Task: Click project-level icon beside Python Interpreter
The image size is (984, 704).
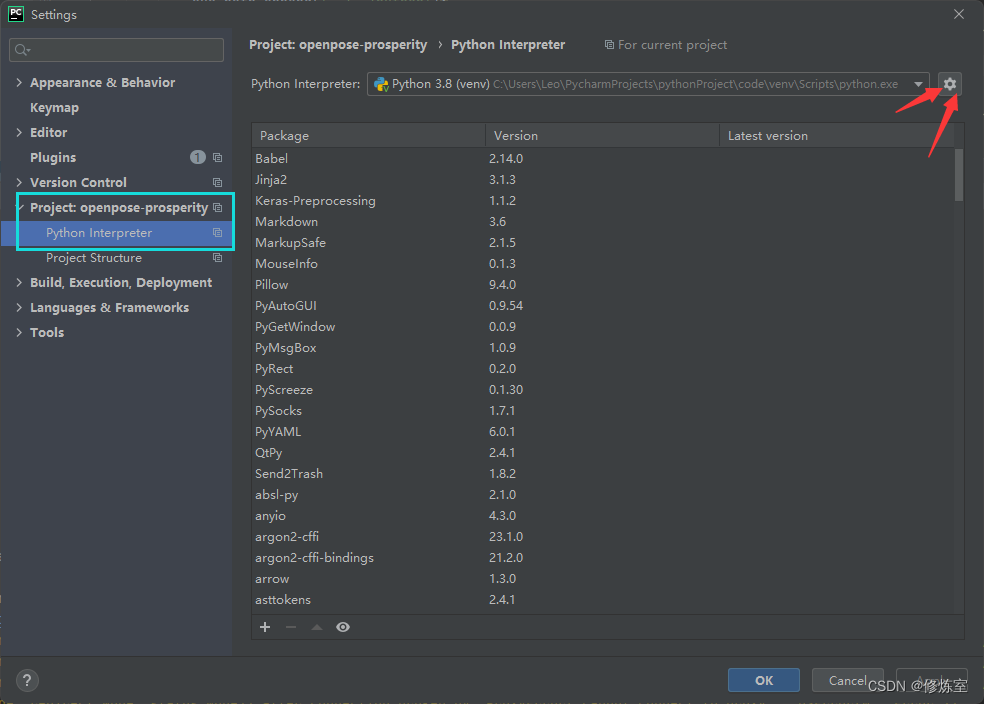Action: [217, 233]
